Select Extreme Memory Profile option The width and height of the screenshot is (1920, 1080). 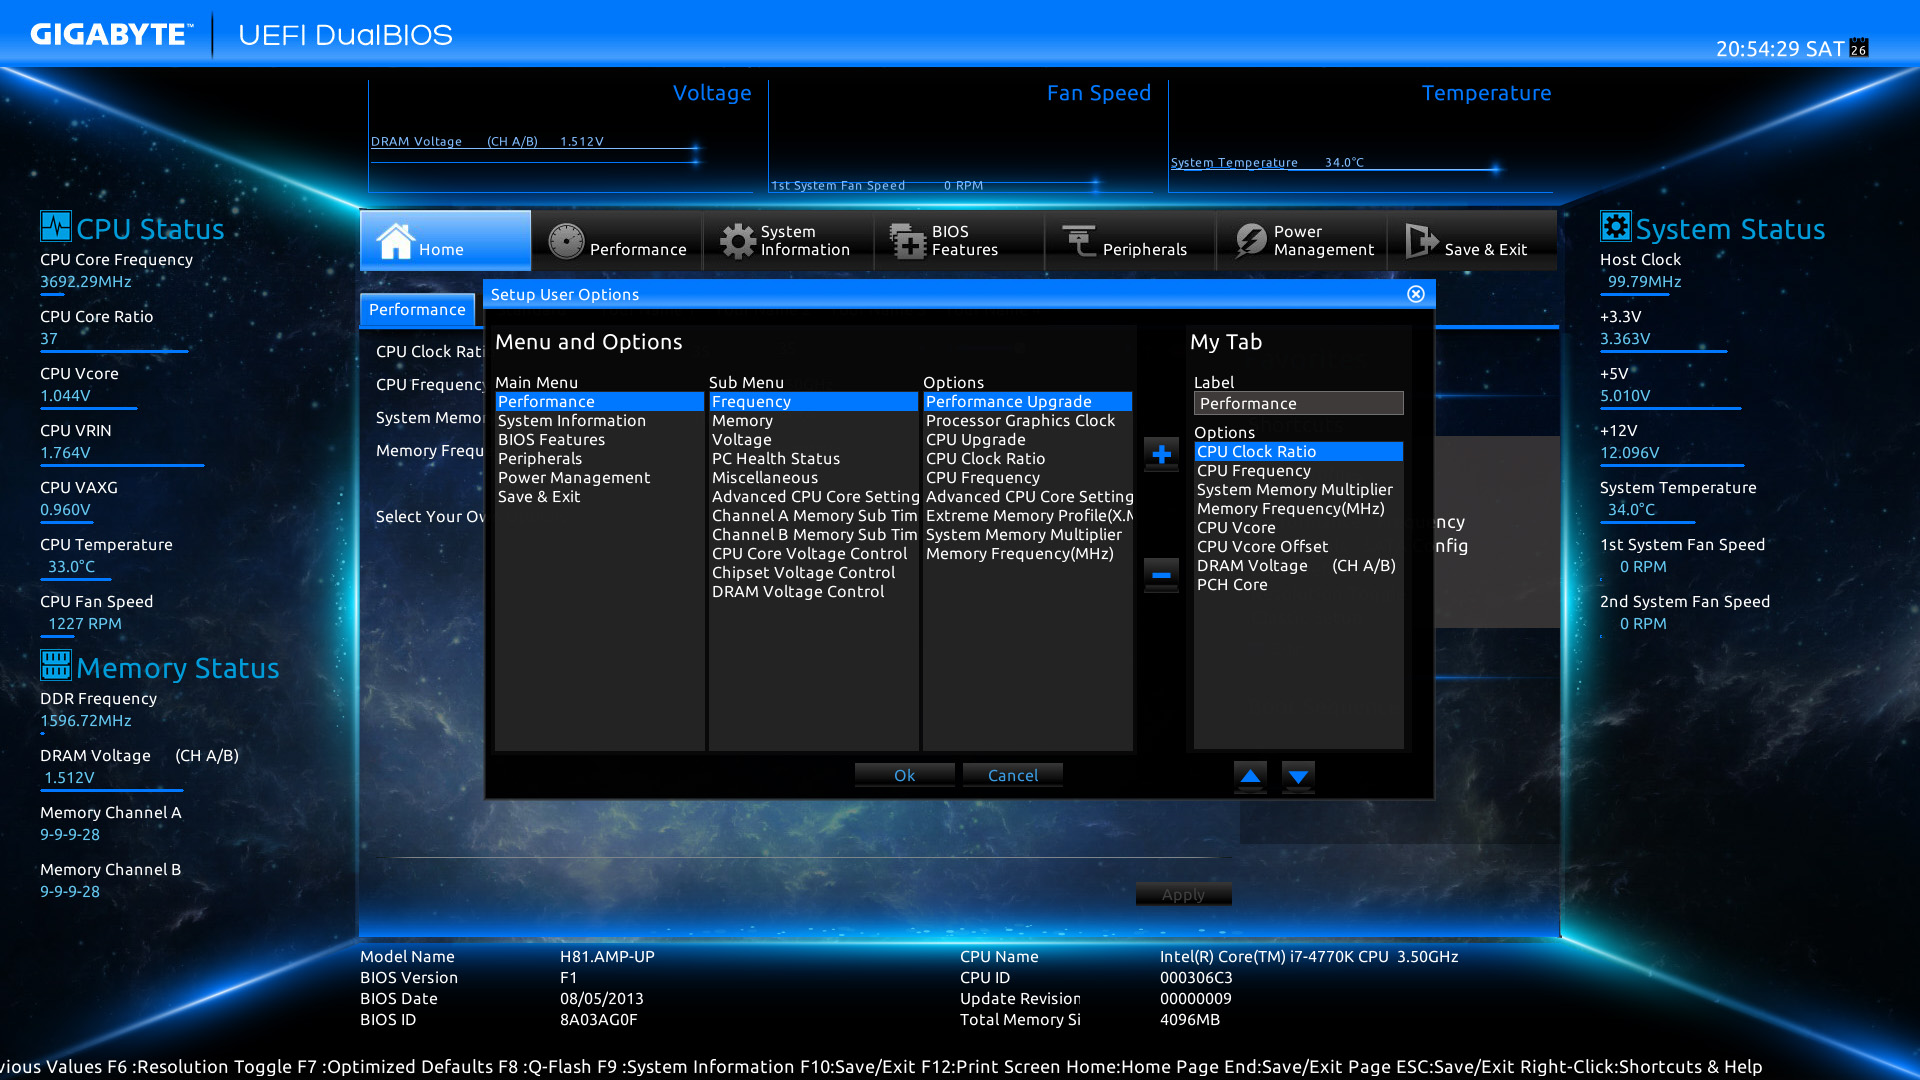tap(1027, 516)
